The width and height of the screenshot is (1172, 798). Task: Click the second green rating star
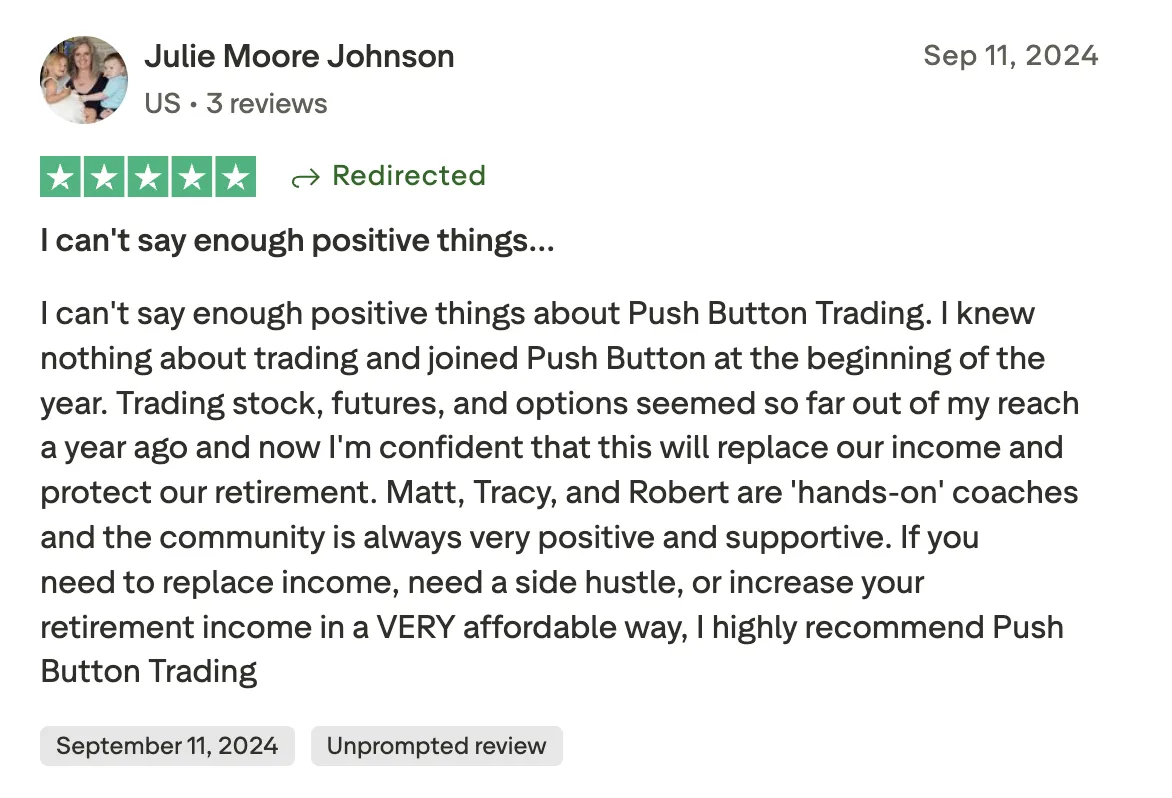tap(104, 177)
